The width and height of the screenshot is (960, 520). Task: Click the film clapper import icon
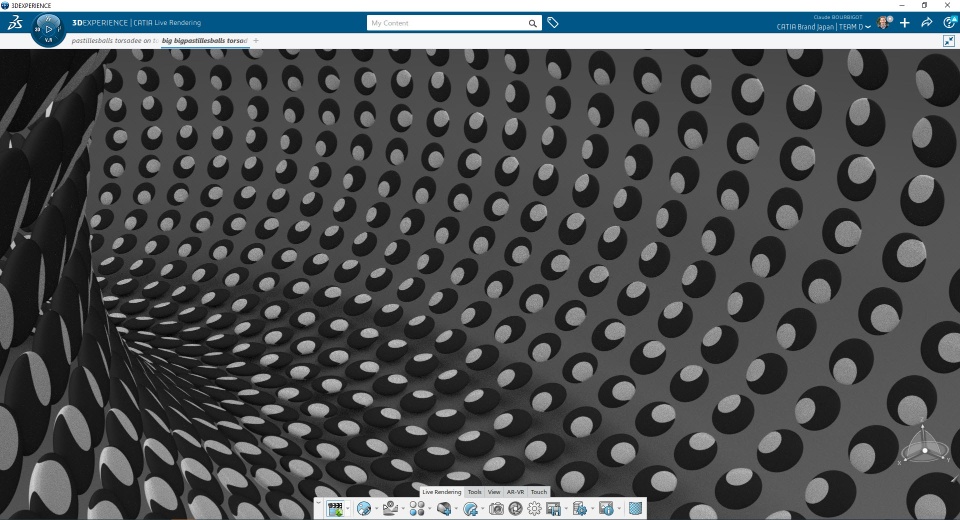(336, 508)
